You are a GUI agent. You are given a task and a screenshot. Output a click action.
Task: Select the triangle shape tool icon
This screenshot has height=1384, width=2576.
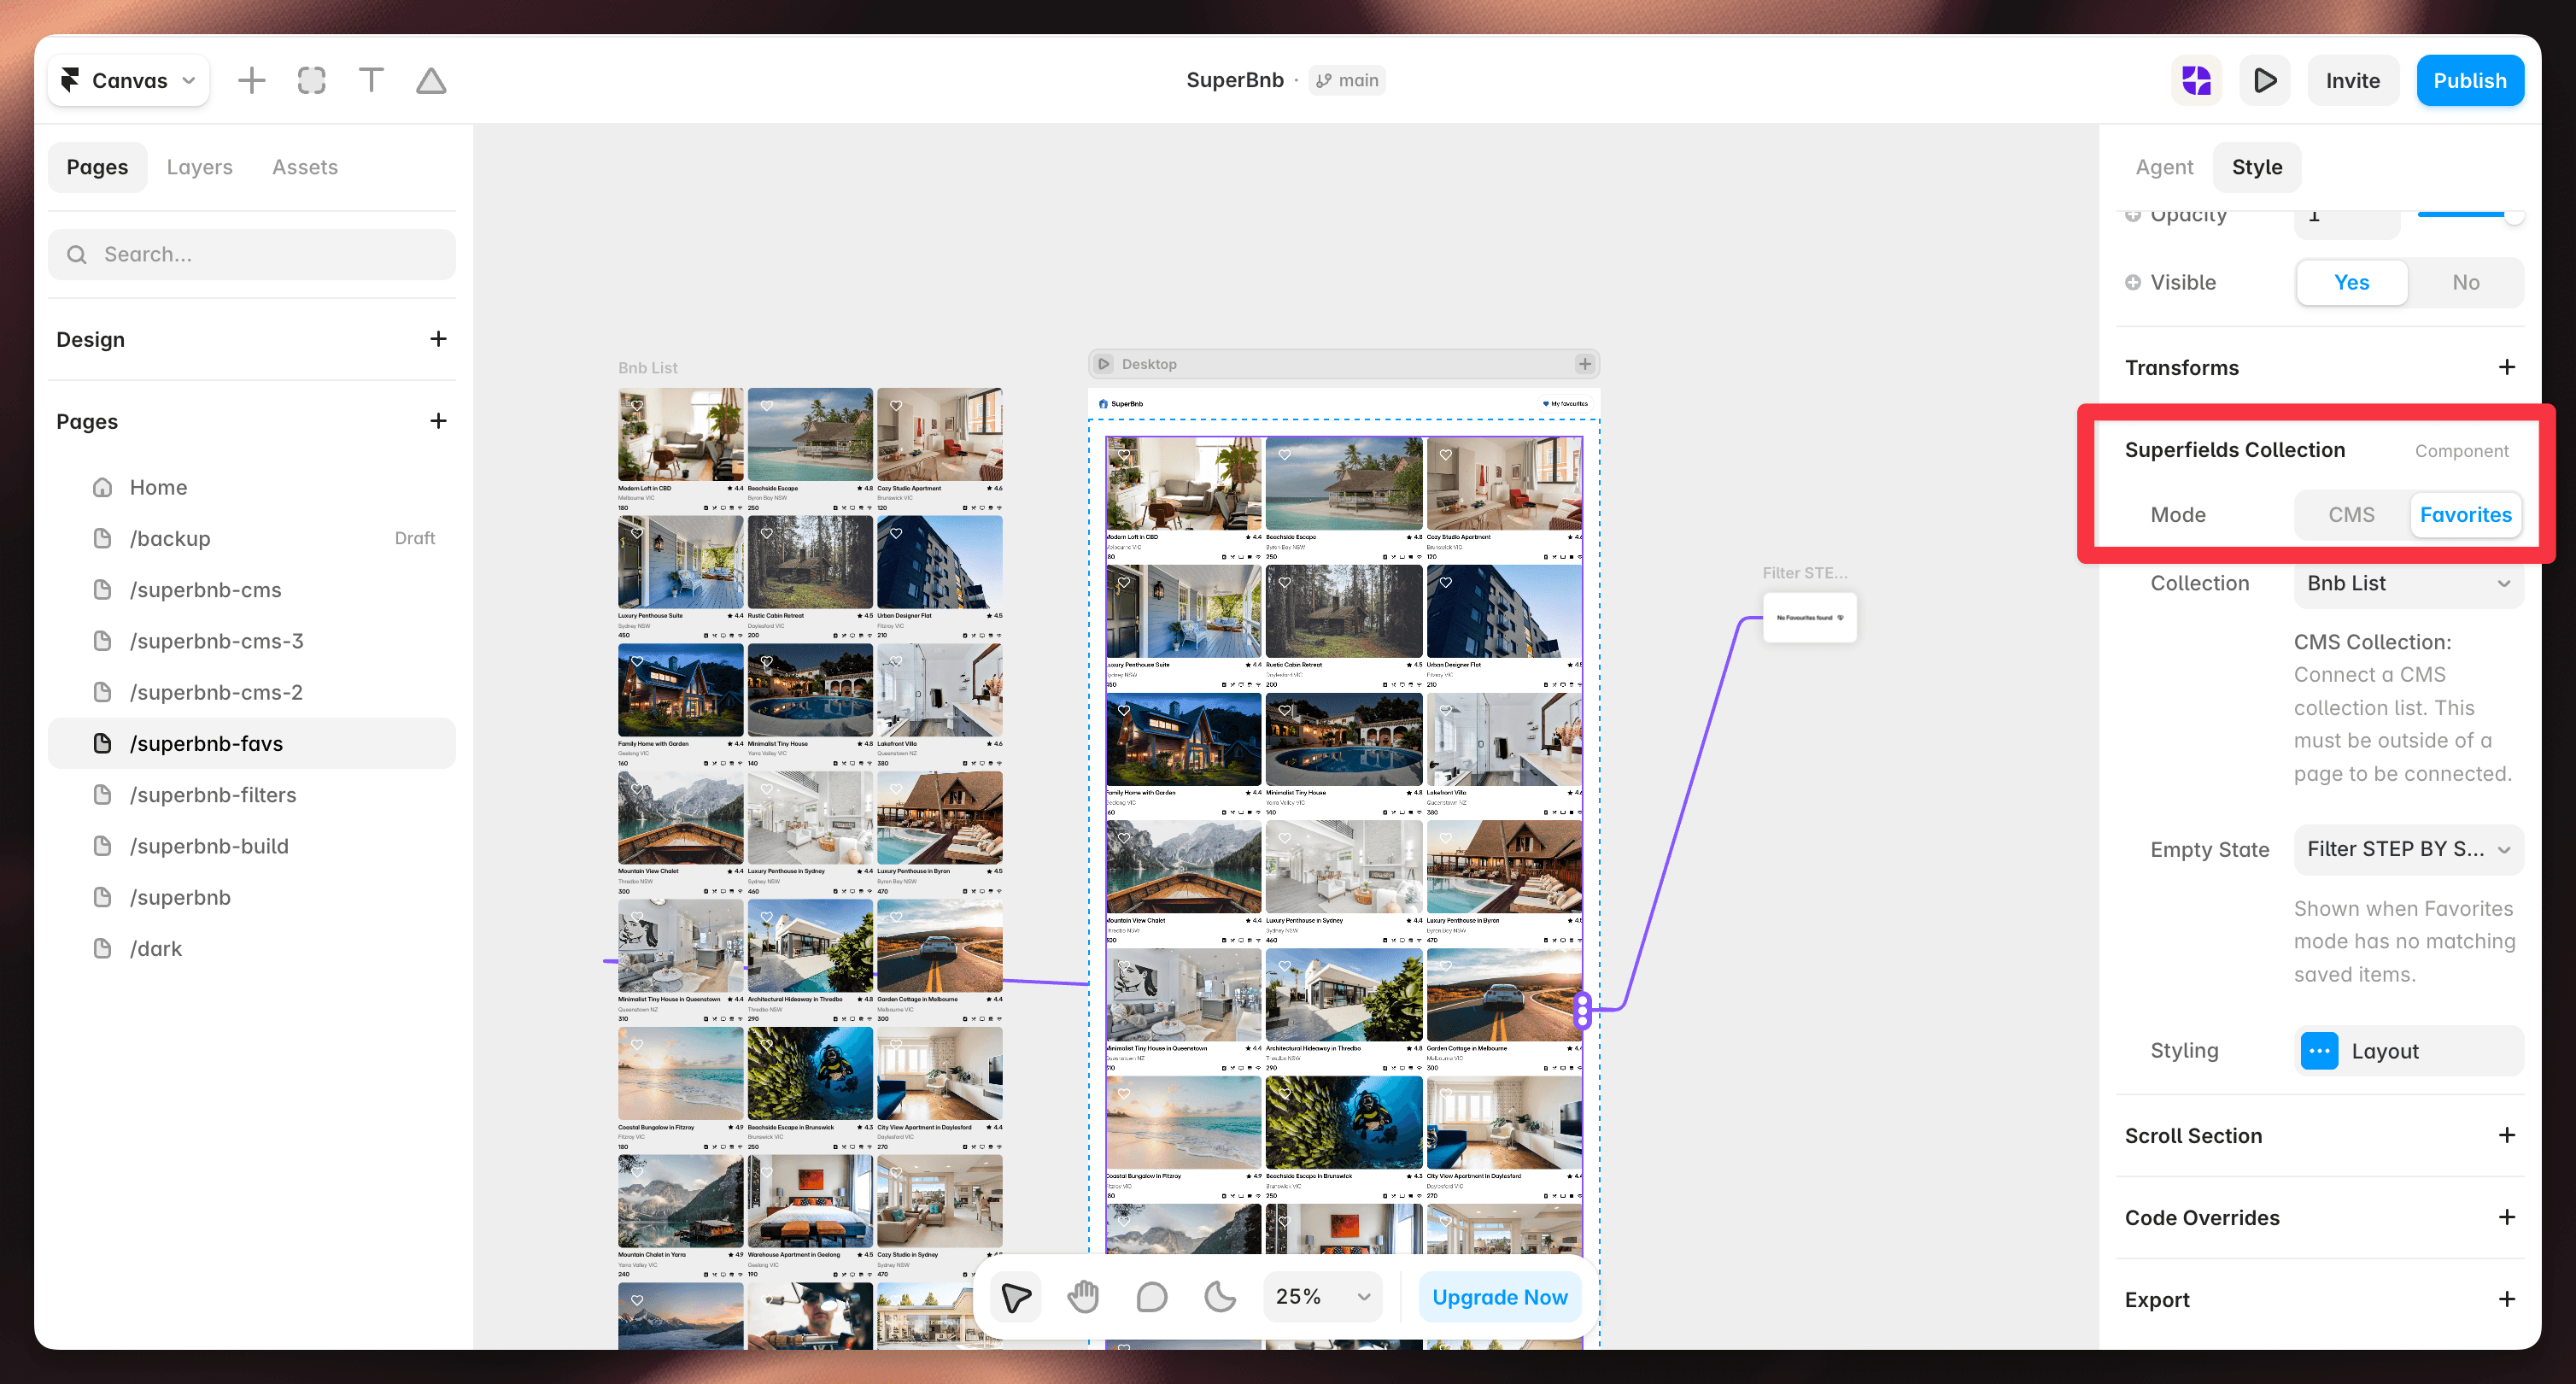pos(431,80)
